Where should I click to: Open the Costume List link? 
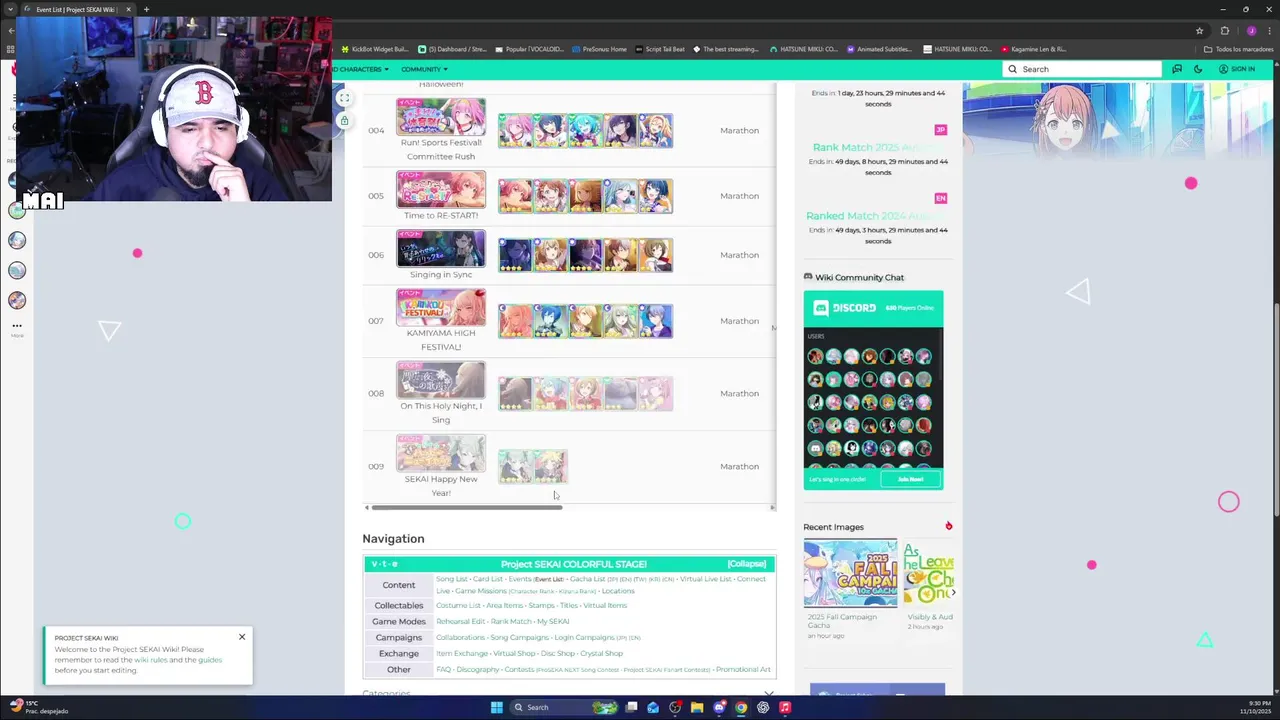tap(458, 605)
